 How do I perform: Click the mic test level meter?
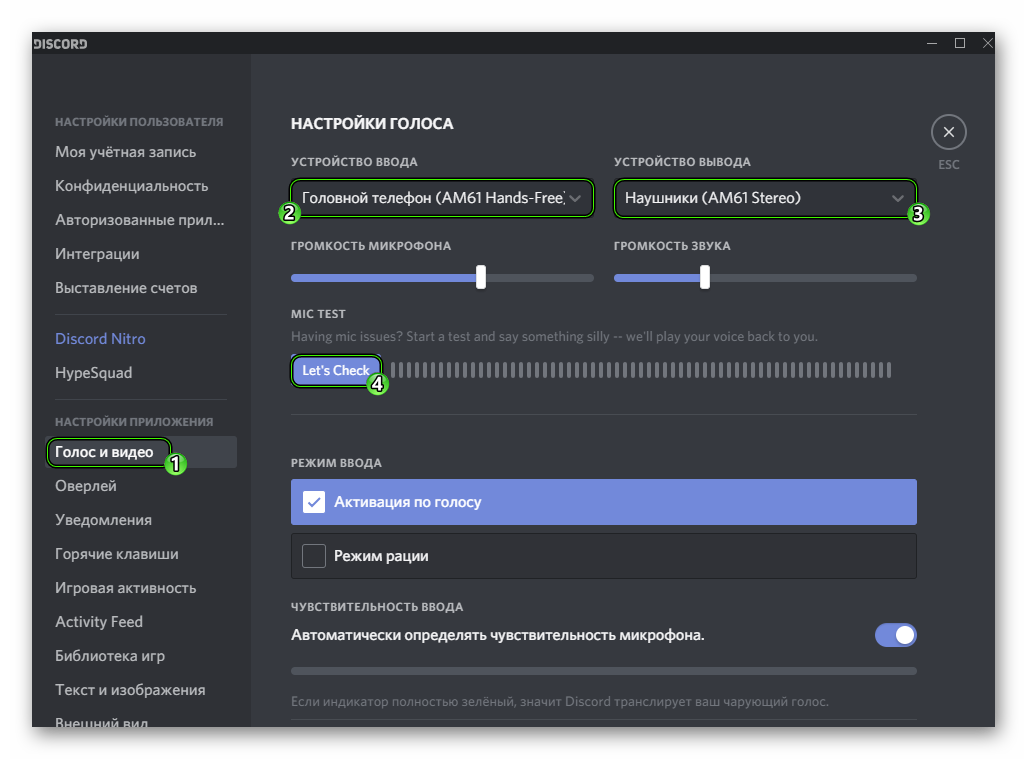[x=641, y=371]
